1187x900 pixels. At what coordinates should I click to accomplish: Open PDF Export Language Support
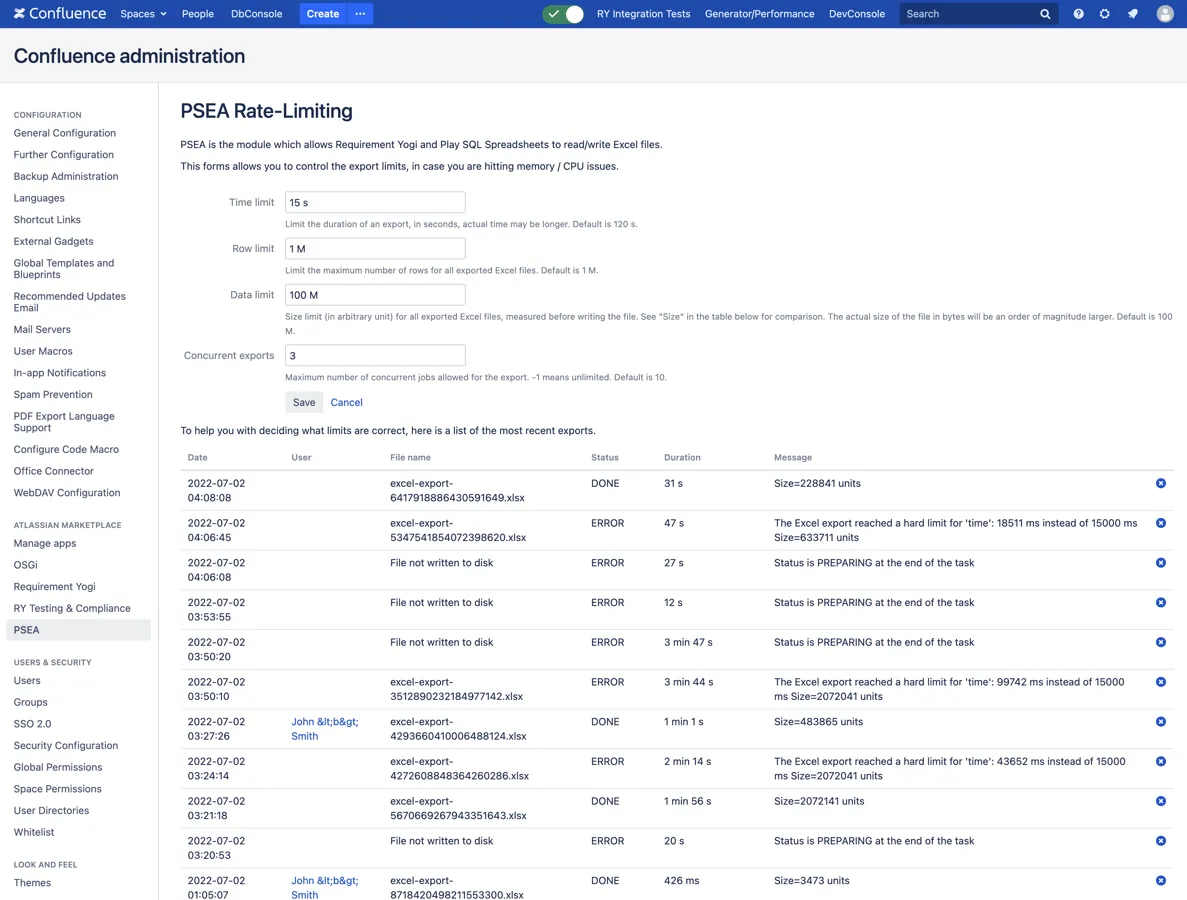pos(64,422)
